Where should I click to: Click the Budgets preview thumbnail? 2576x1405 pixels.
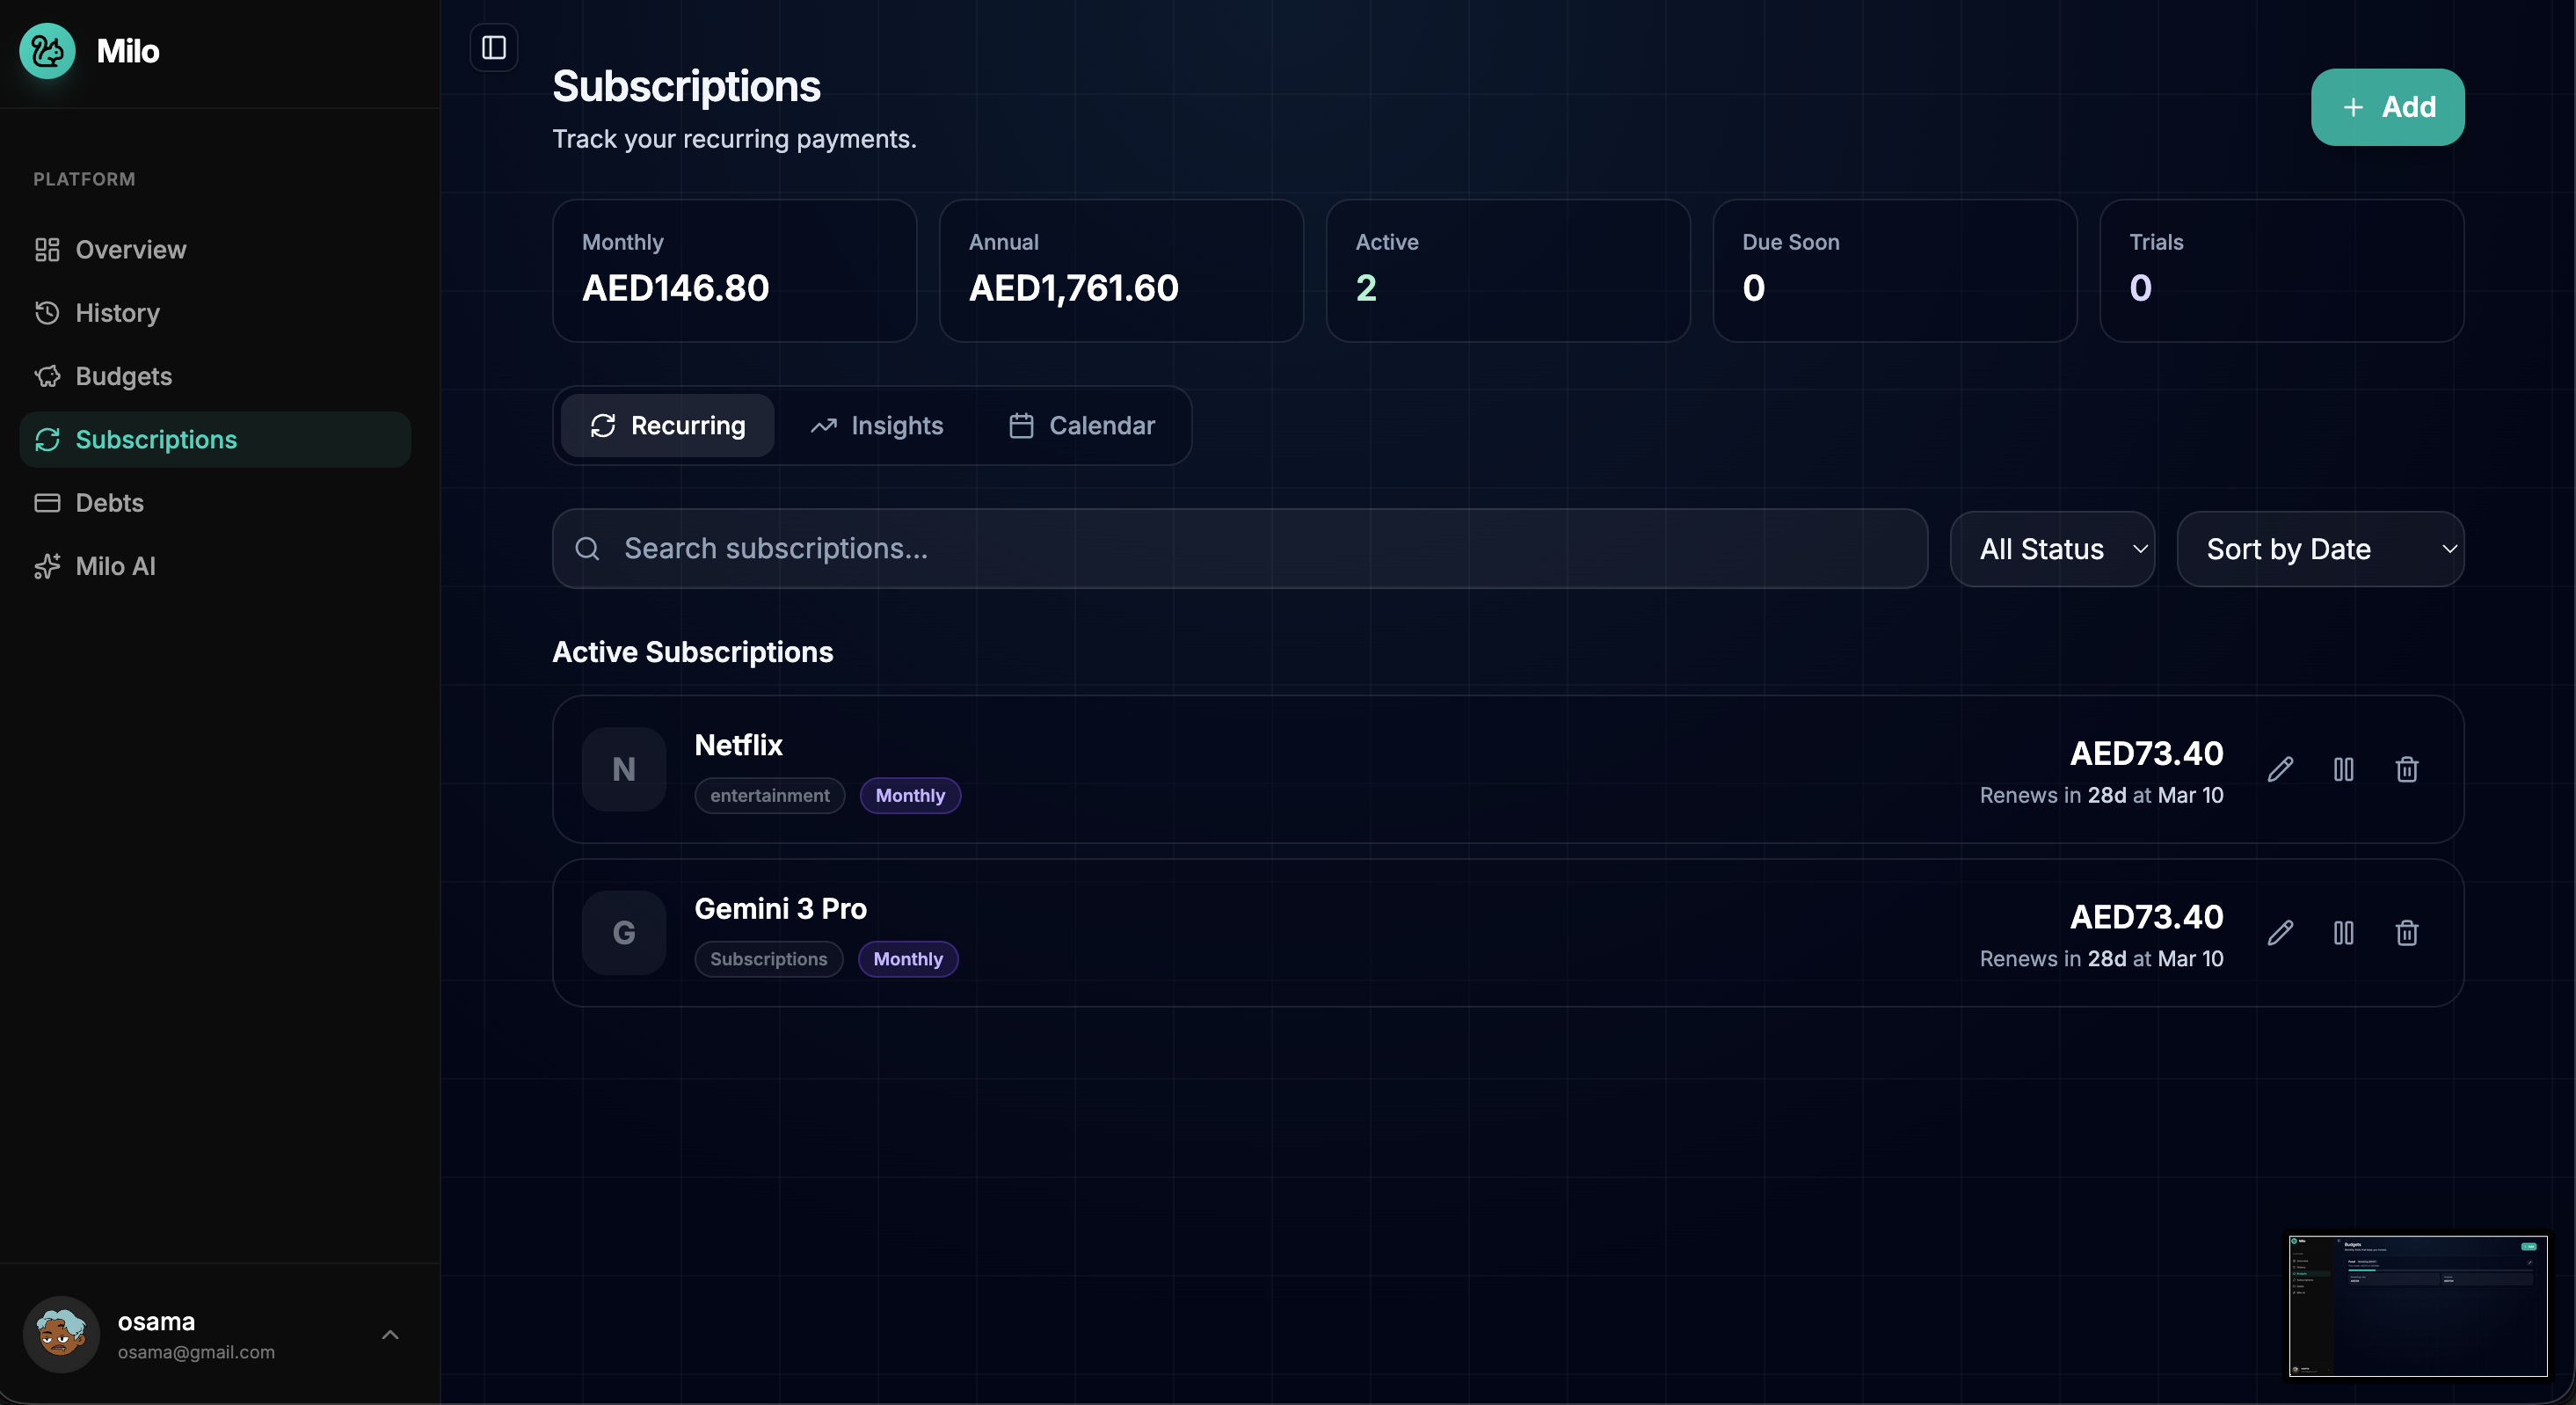click(2417, 1305)
